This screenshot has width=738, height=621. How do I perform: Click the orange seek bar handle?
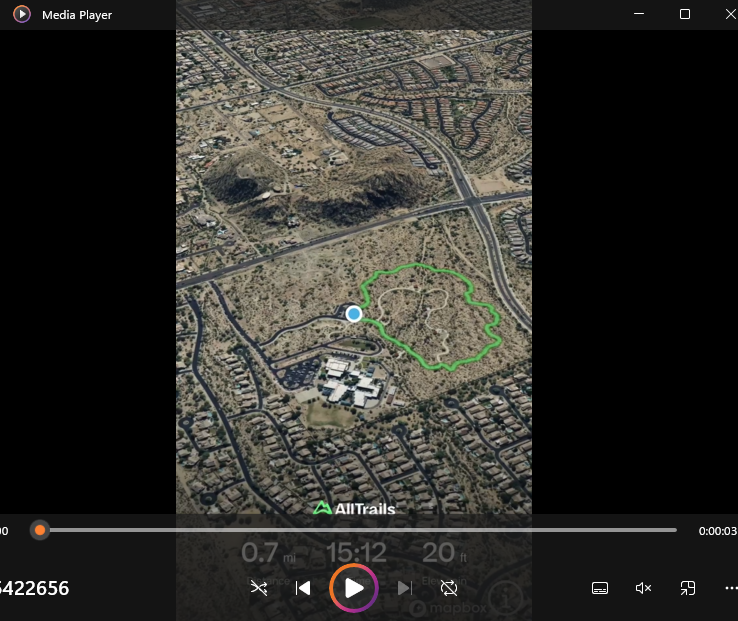coord(40,530)
